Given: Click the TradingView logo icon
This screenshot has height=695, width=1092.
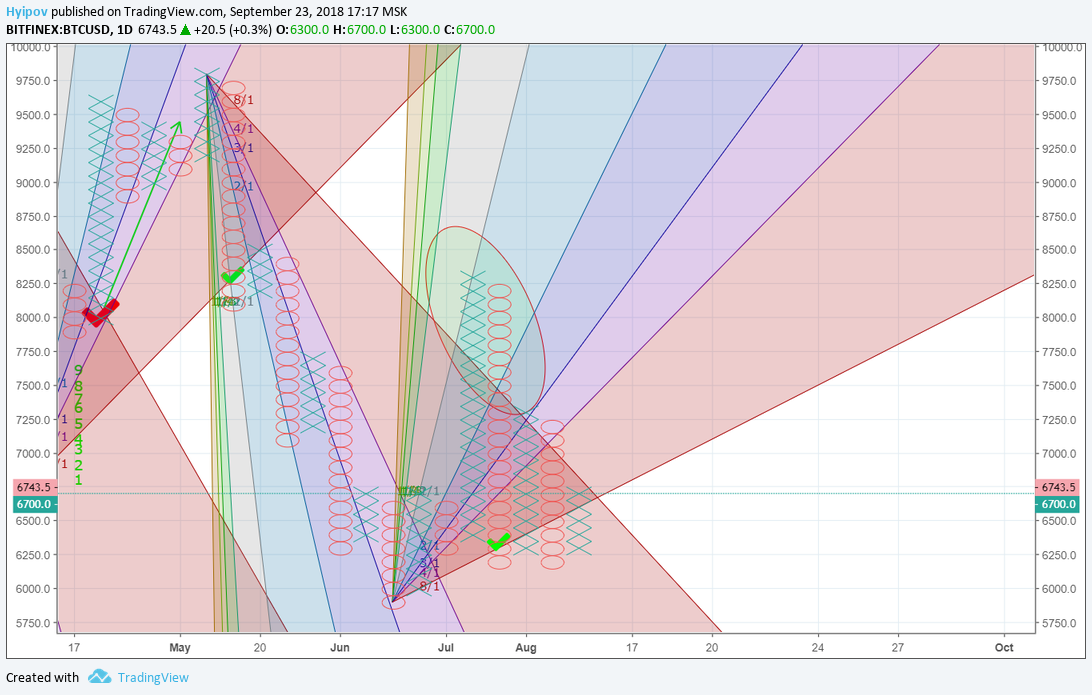Looking at the screenshot, I should point(100,677).
